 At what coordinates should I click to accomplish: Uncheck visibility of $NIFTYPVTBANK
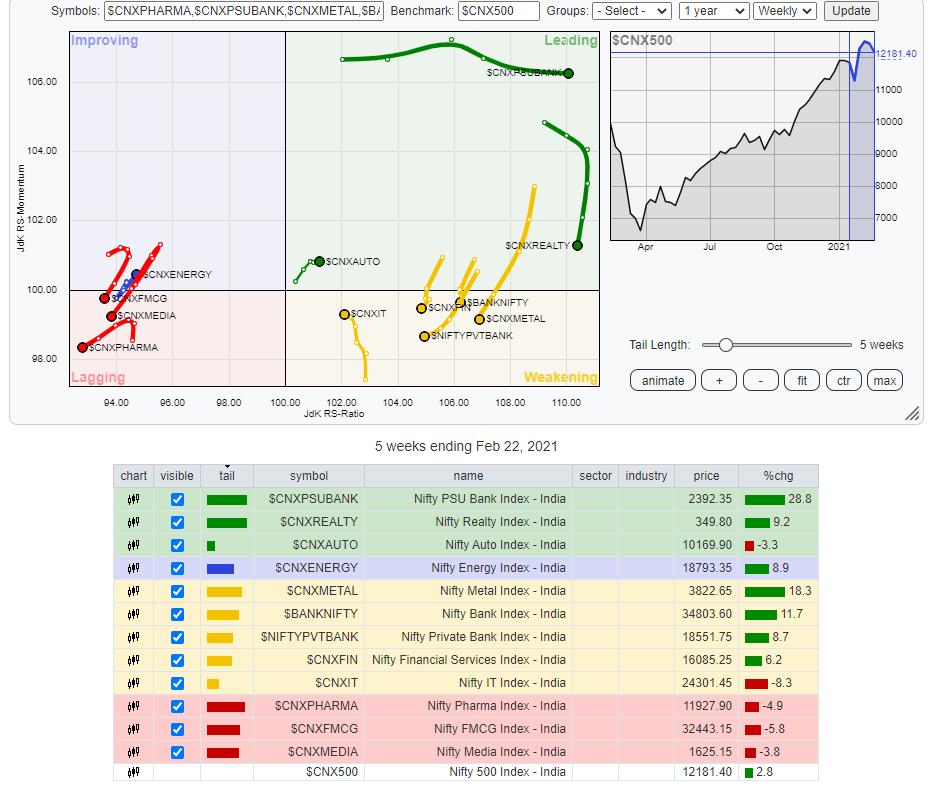177,637
